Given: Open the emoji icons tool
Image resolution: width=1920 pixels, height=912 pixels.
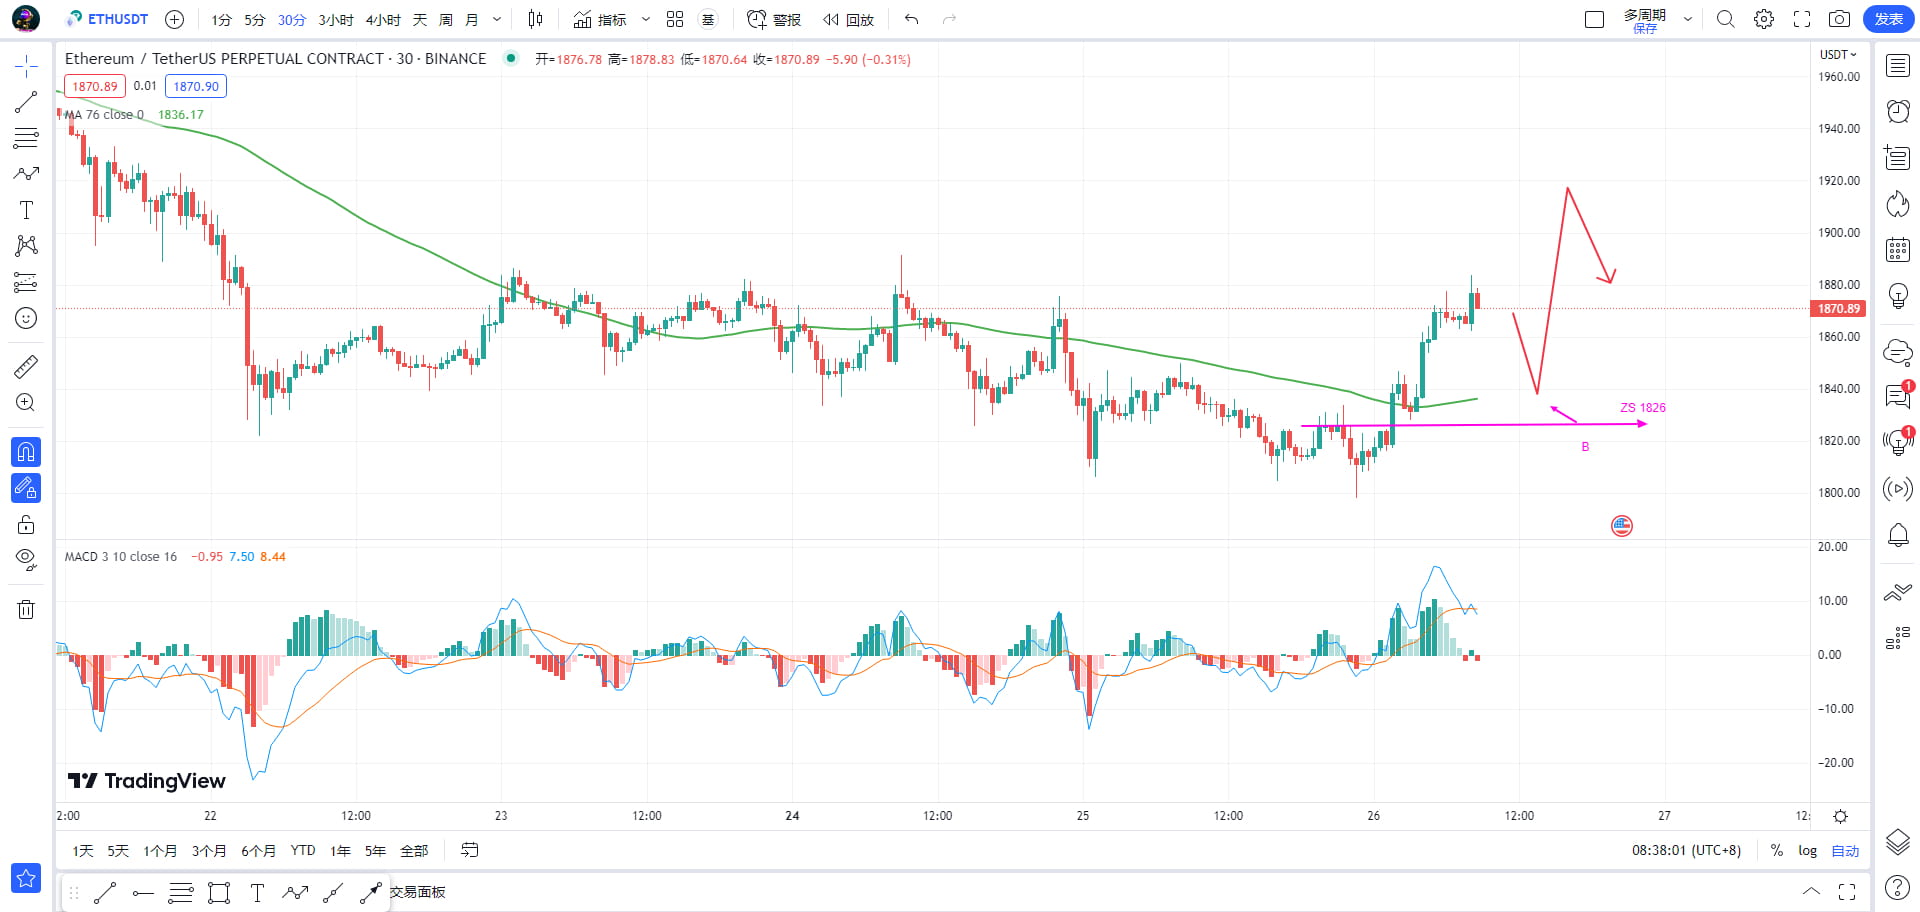Looking at the screenshot, I should (26, 318).
